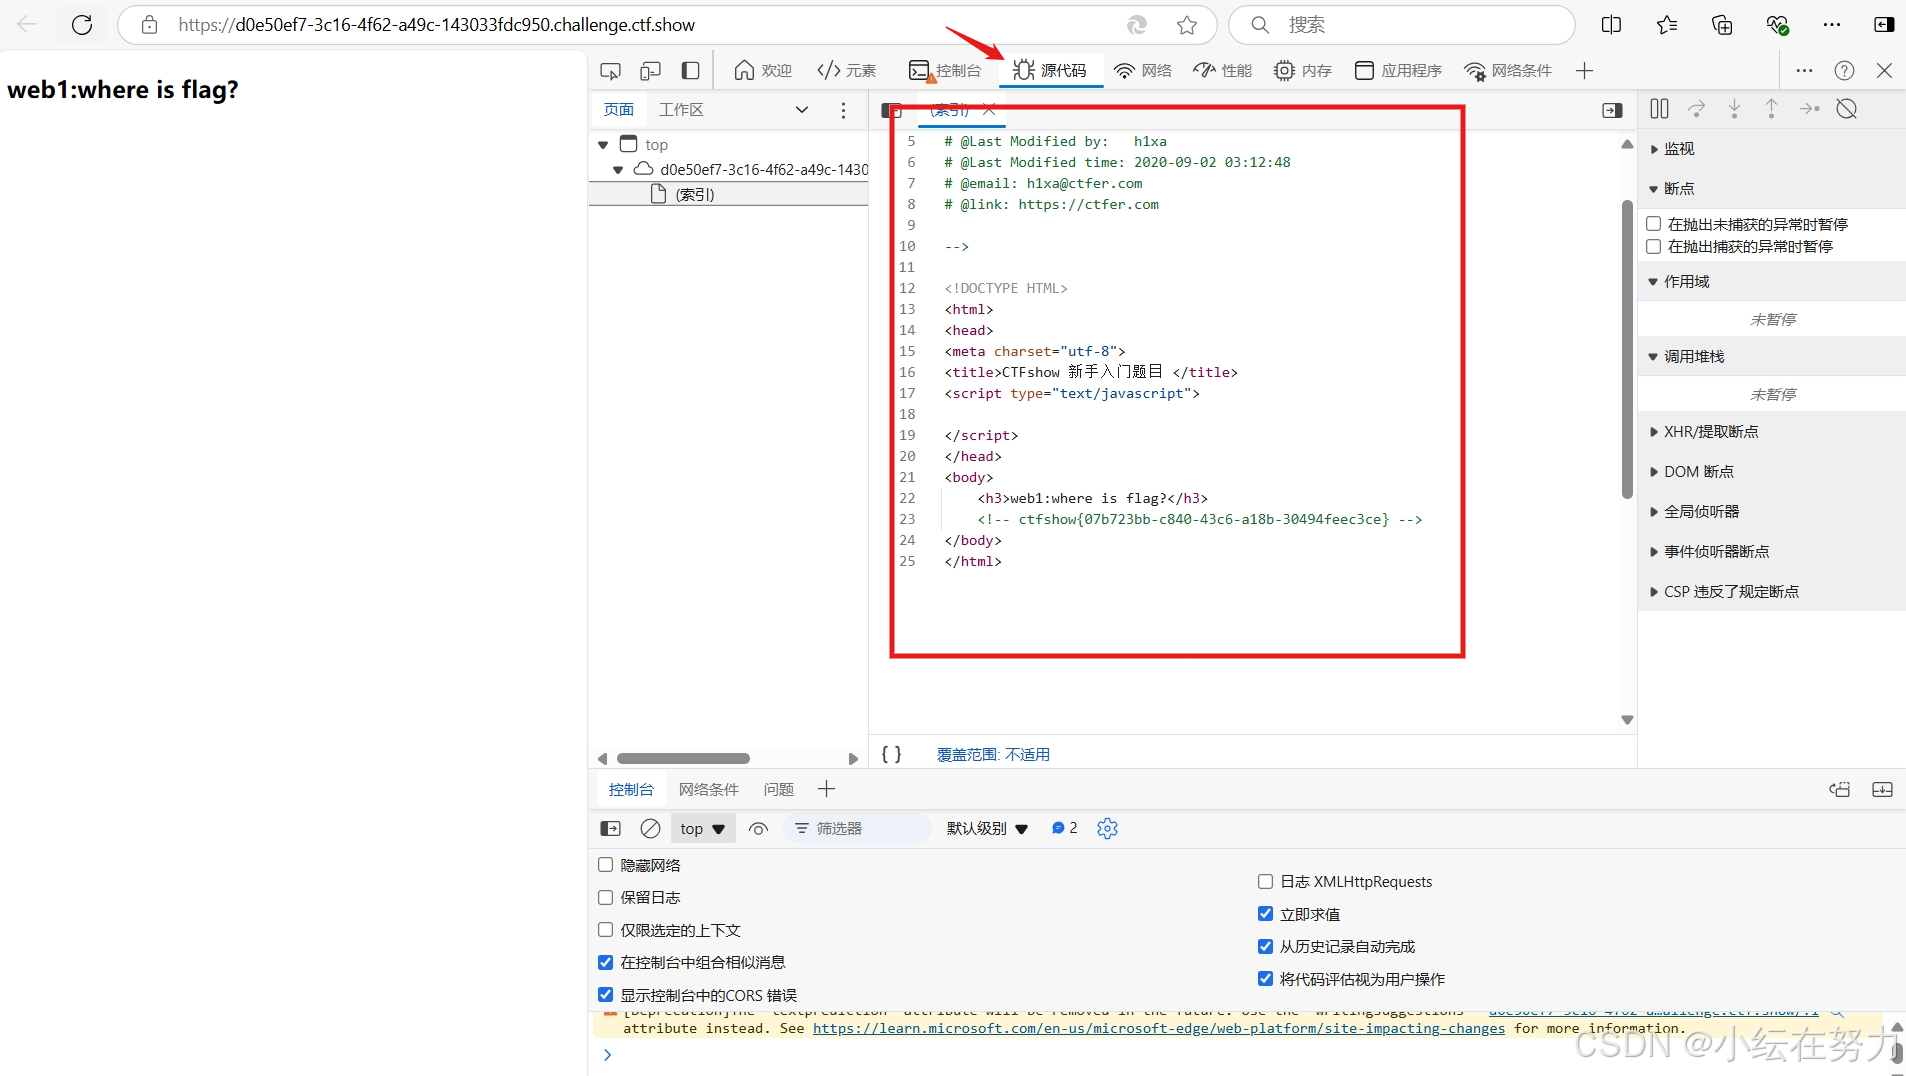Switch to the 元素 tab
This screenshot has height=1076, width=1906.
(847, 71)
